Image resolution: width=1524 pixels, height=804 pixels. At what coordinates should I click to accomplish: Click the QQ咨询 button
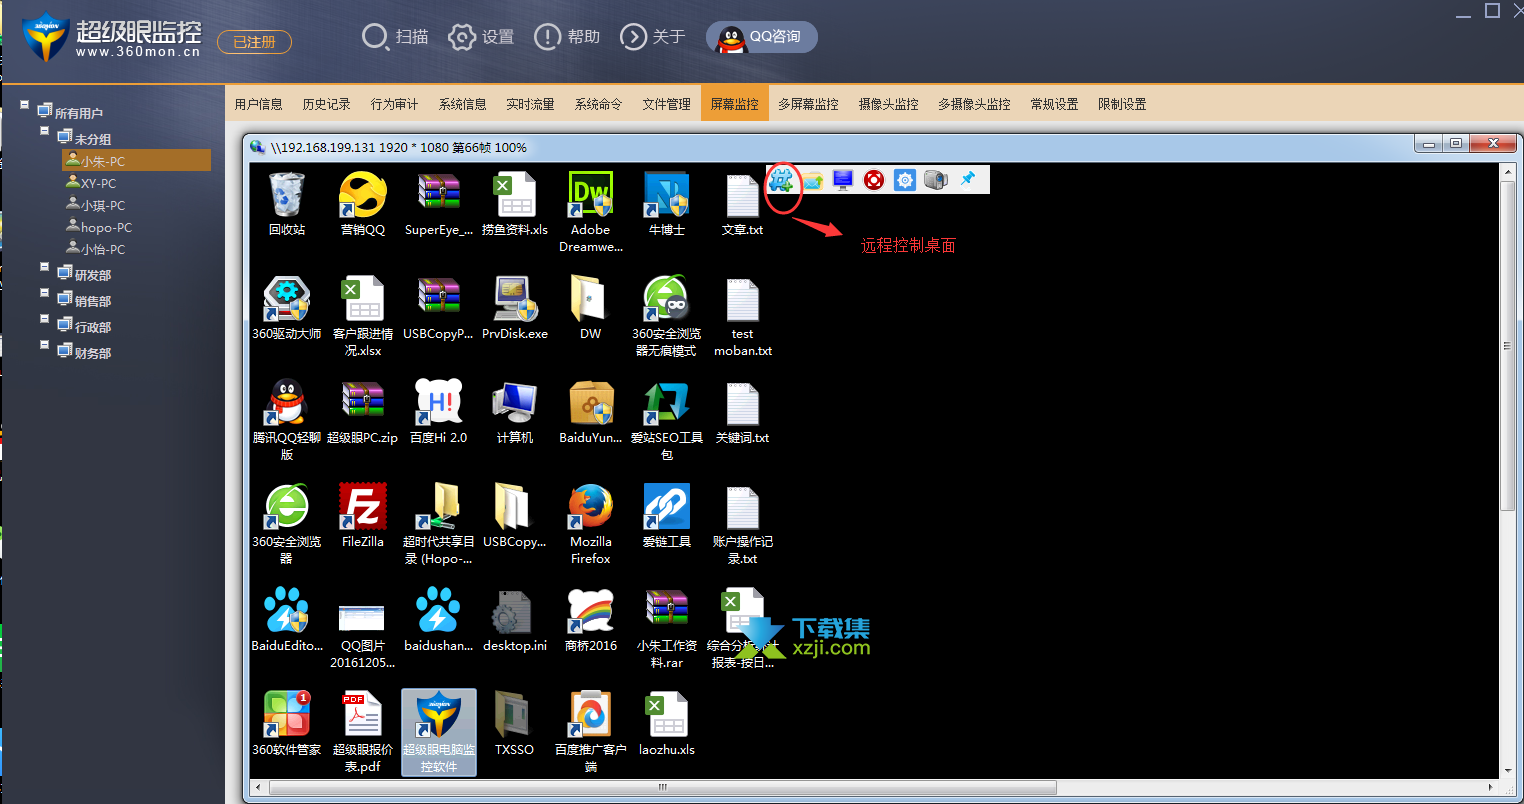762,37
